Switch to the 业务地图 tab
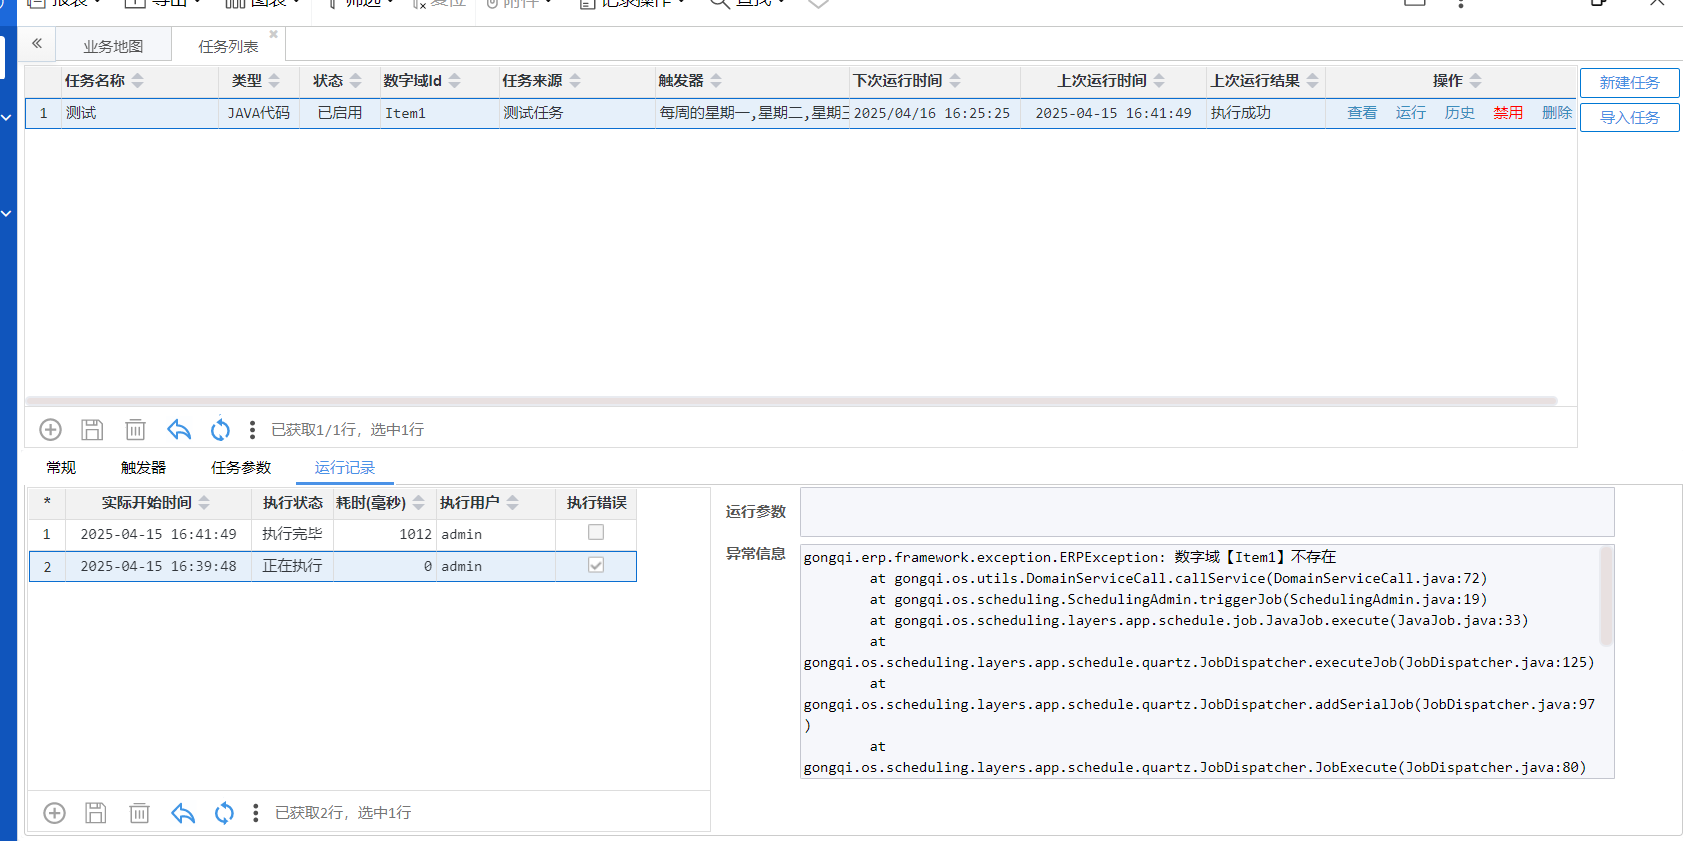 113,46
